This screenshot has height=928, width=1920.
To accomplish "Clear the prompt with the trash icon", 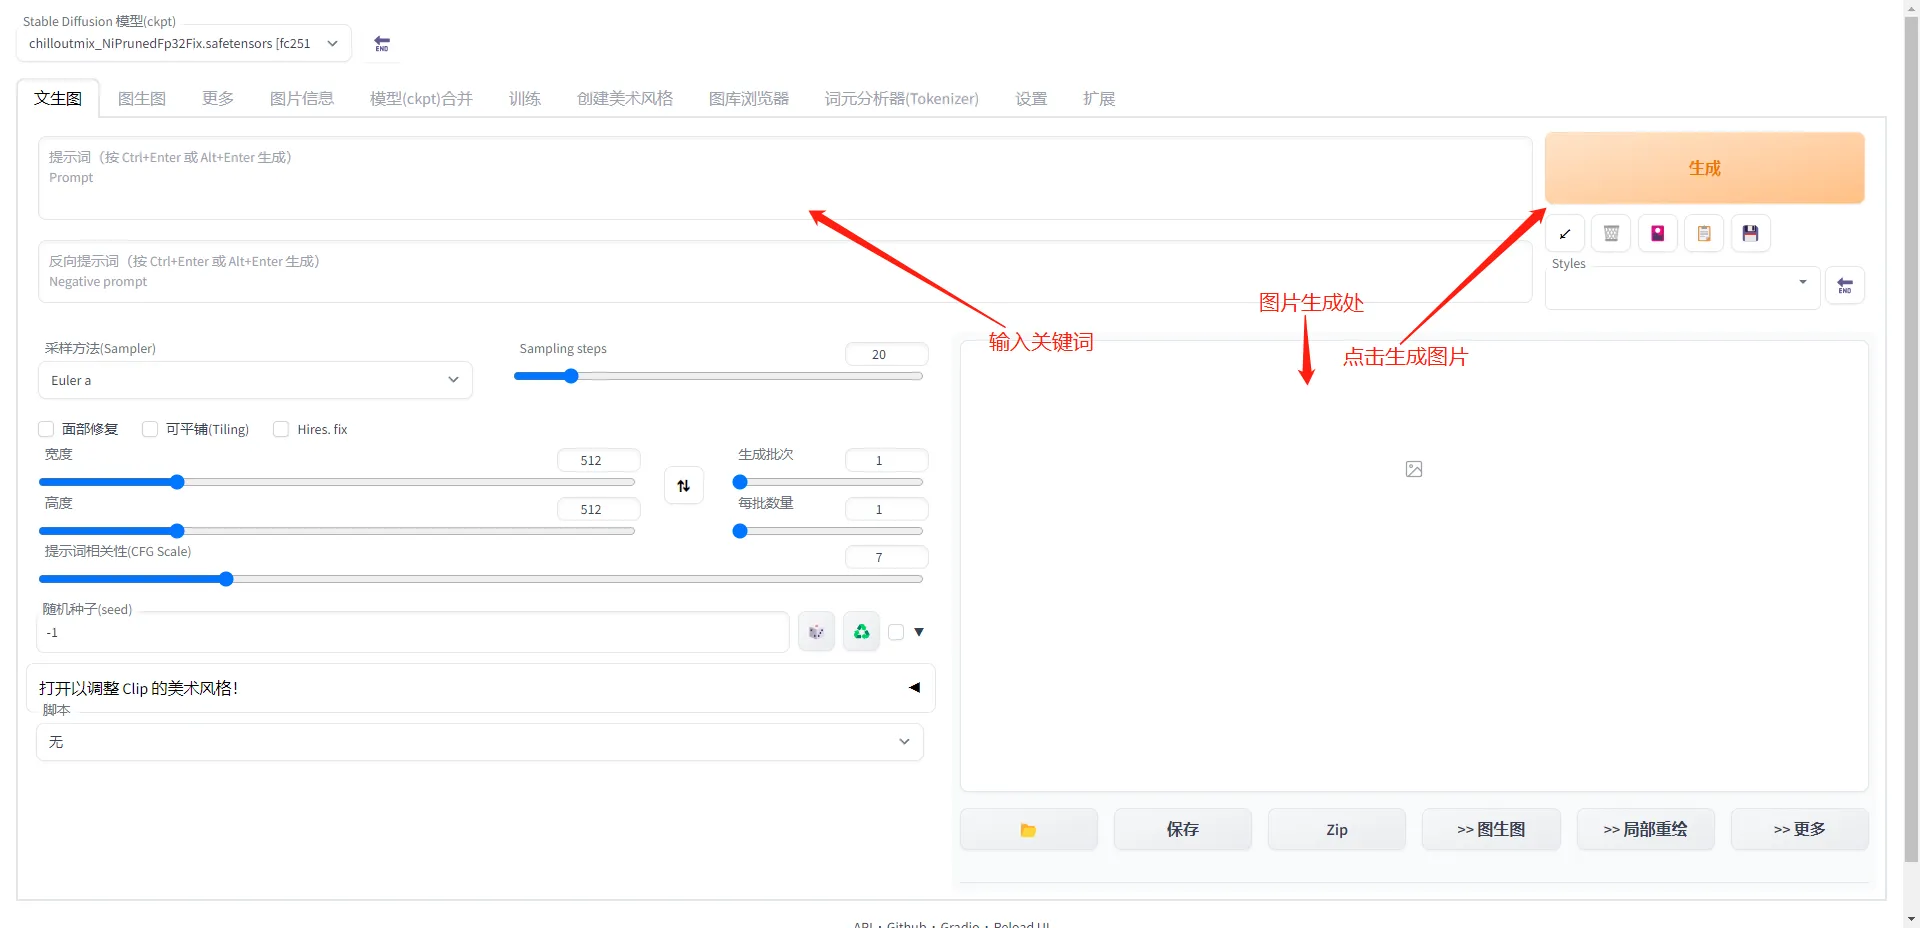I will (x=1611, y=234).
